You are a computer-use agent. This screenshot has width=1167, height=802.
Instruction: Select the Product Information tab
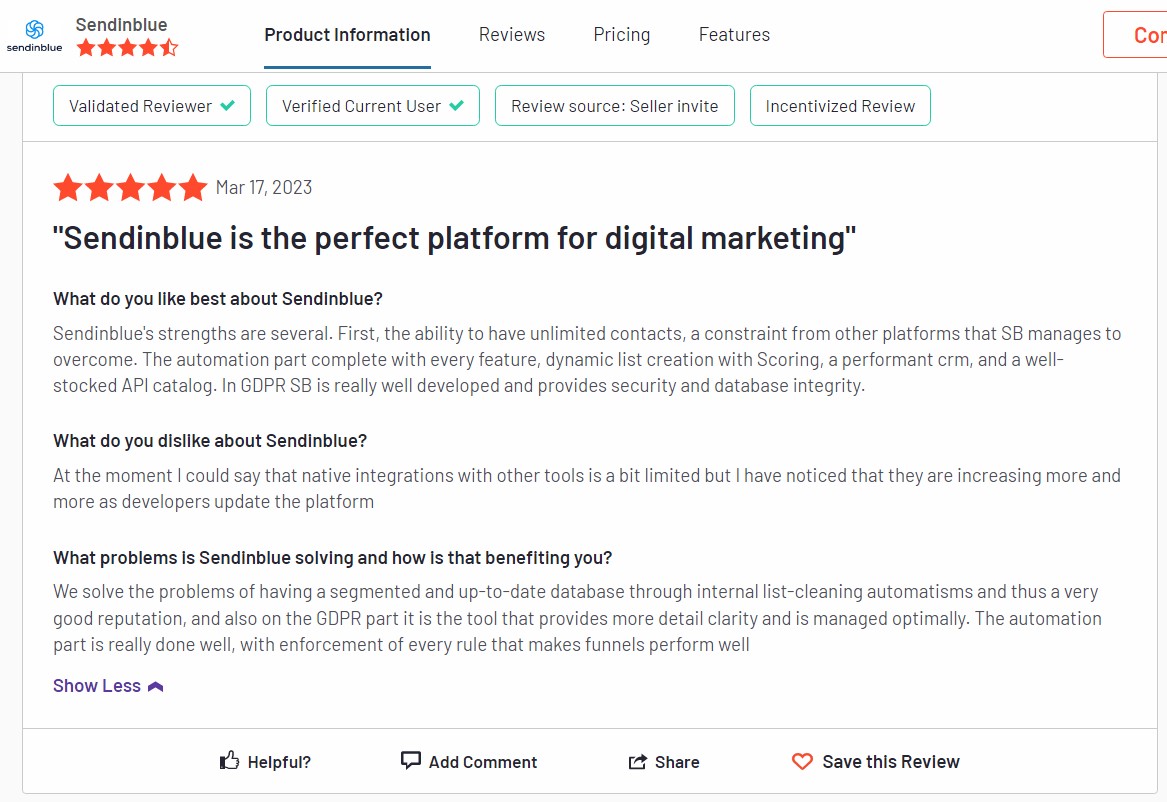(x=348, y=35)
